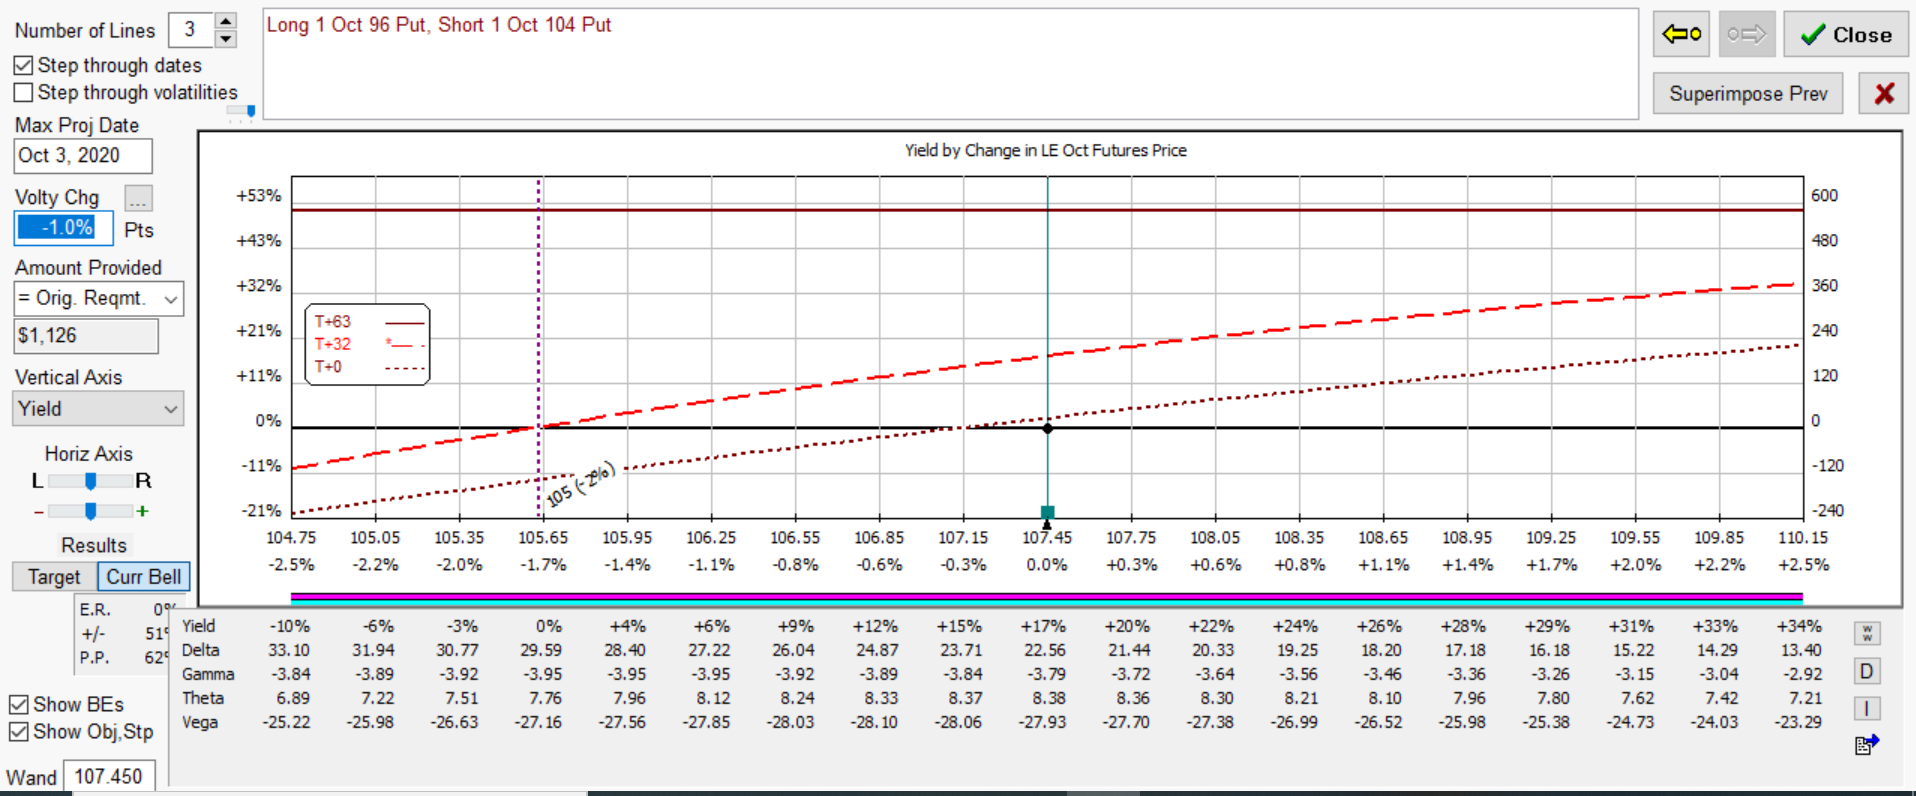Click the T+0 legend entry
Screen dimensions: 1916x796
click(x=367, y=367)
